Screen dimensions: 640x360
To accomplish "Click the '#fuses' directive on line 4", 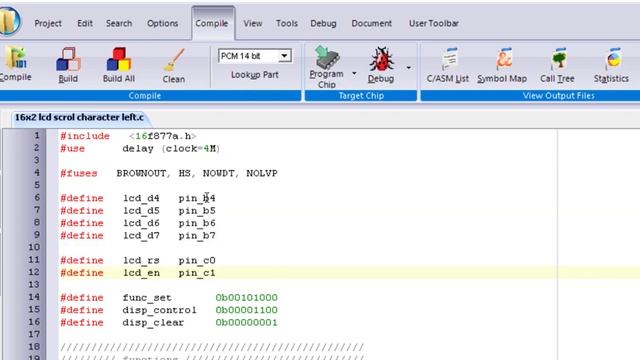I will coord(79,173).
